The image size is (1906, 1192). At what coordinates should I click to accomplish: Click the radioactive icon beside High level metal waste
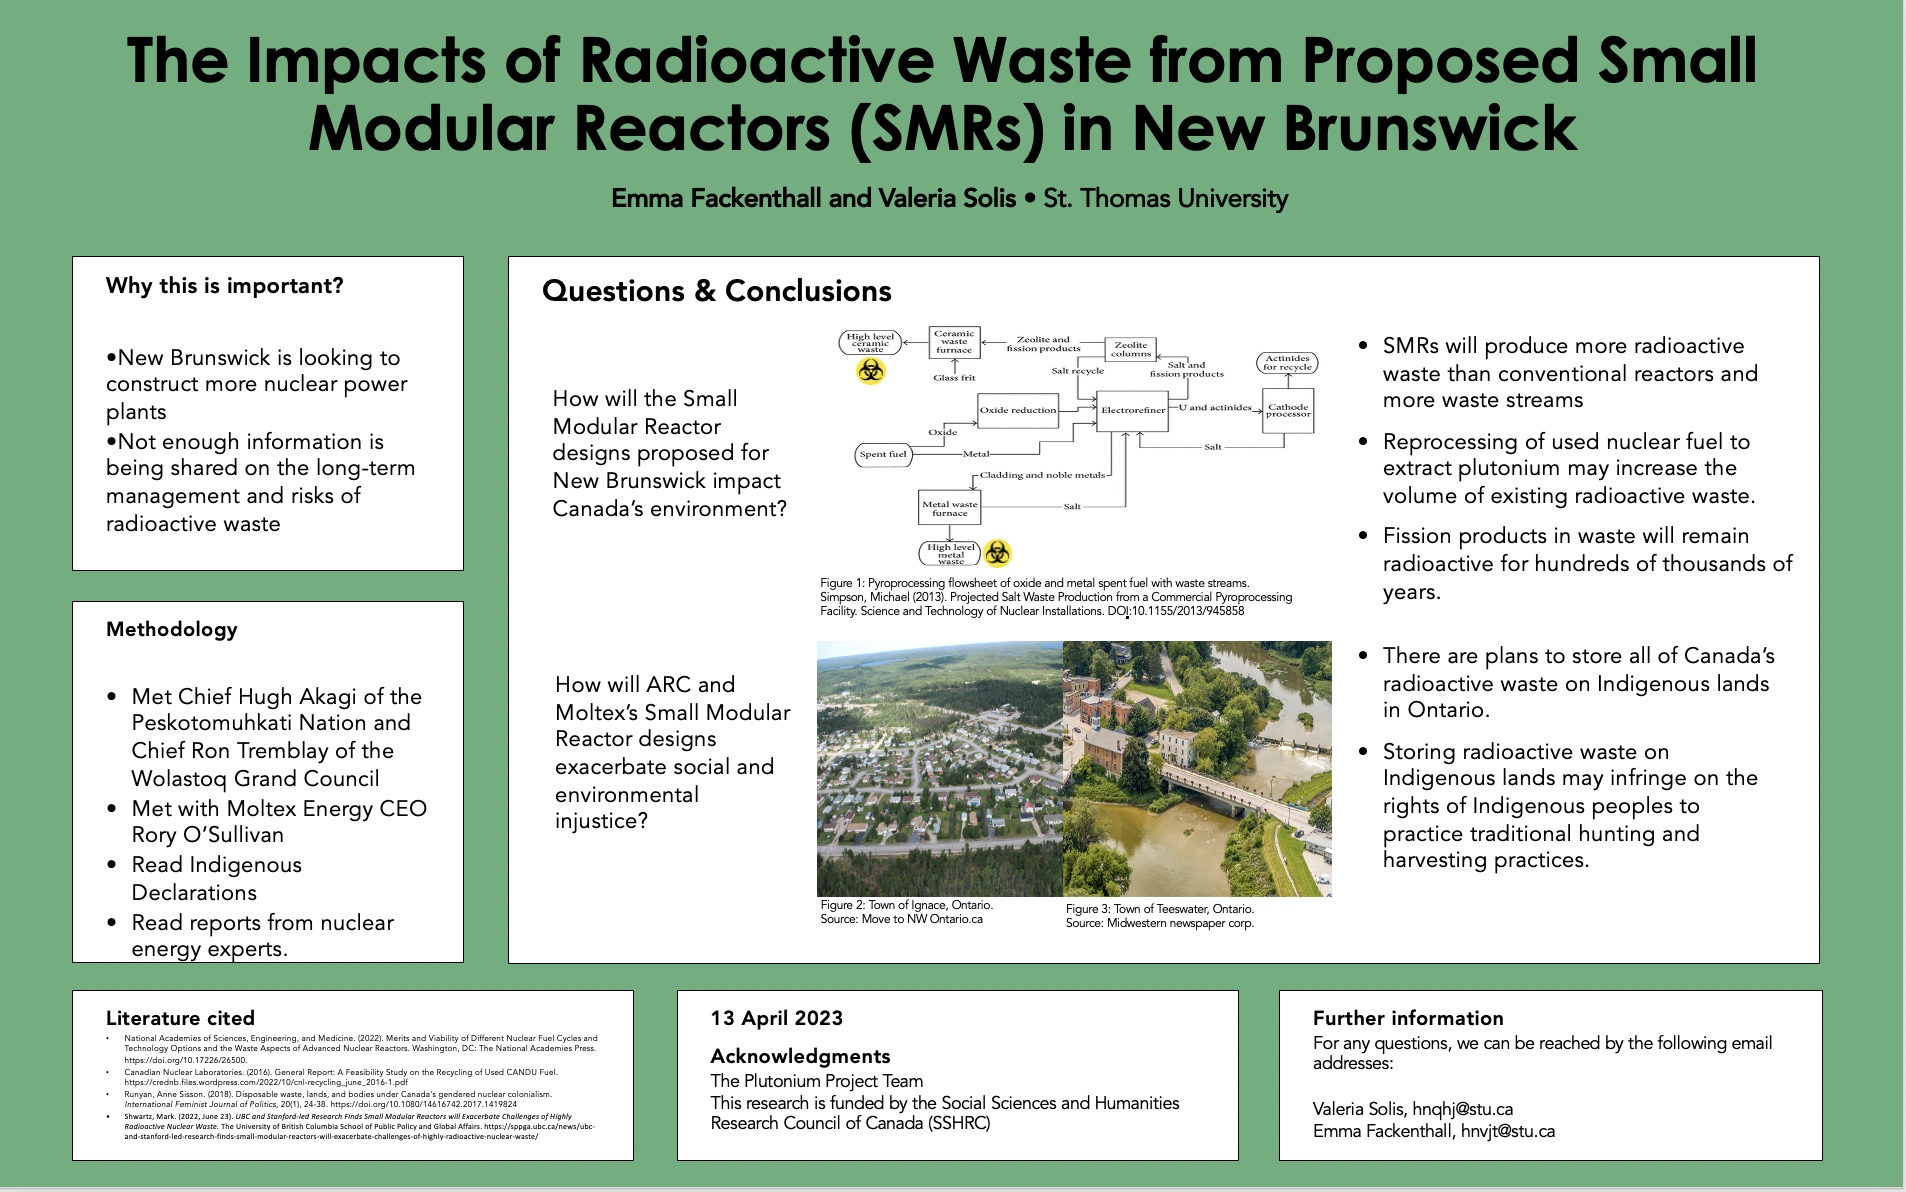(997, 553)
